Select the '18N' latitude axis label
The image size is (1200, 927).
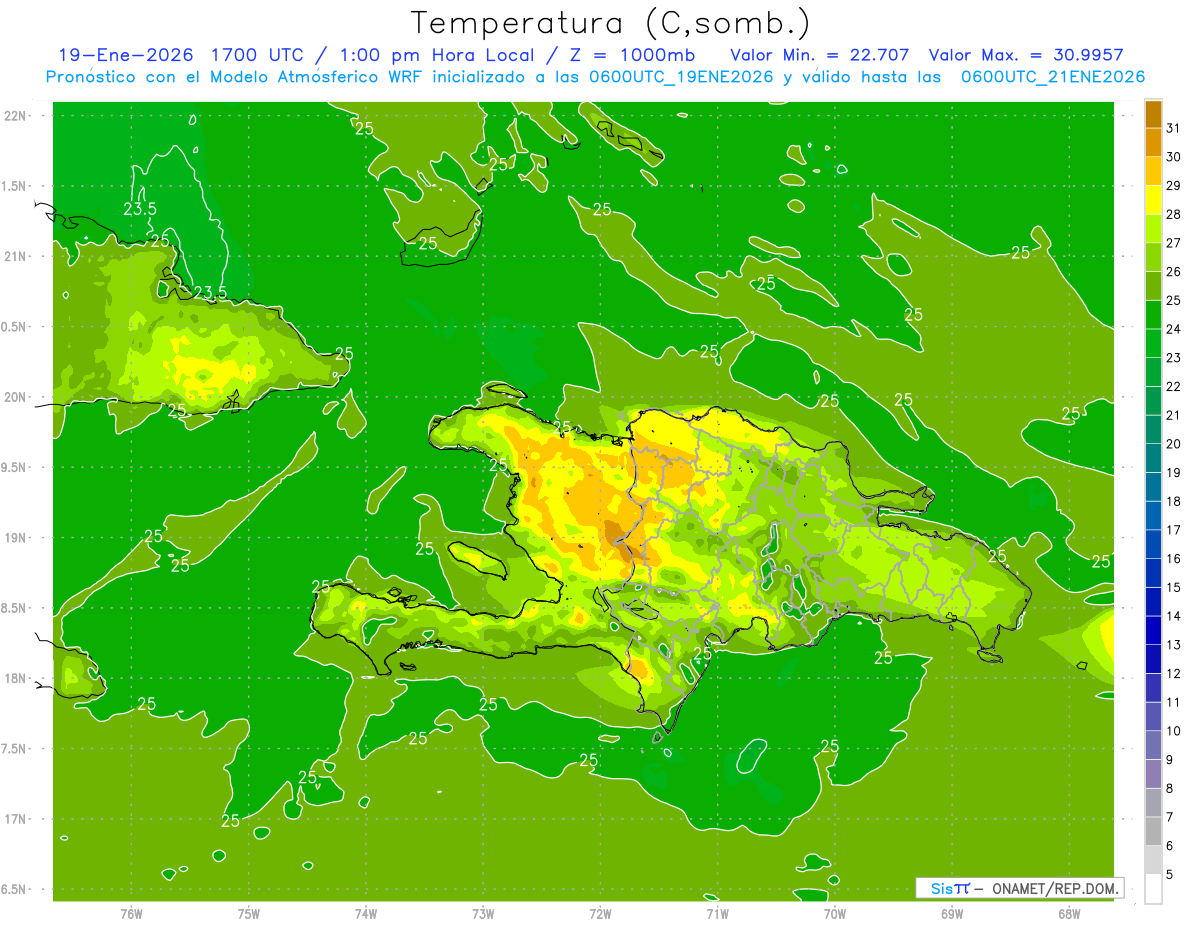click(x=15, y=678)
